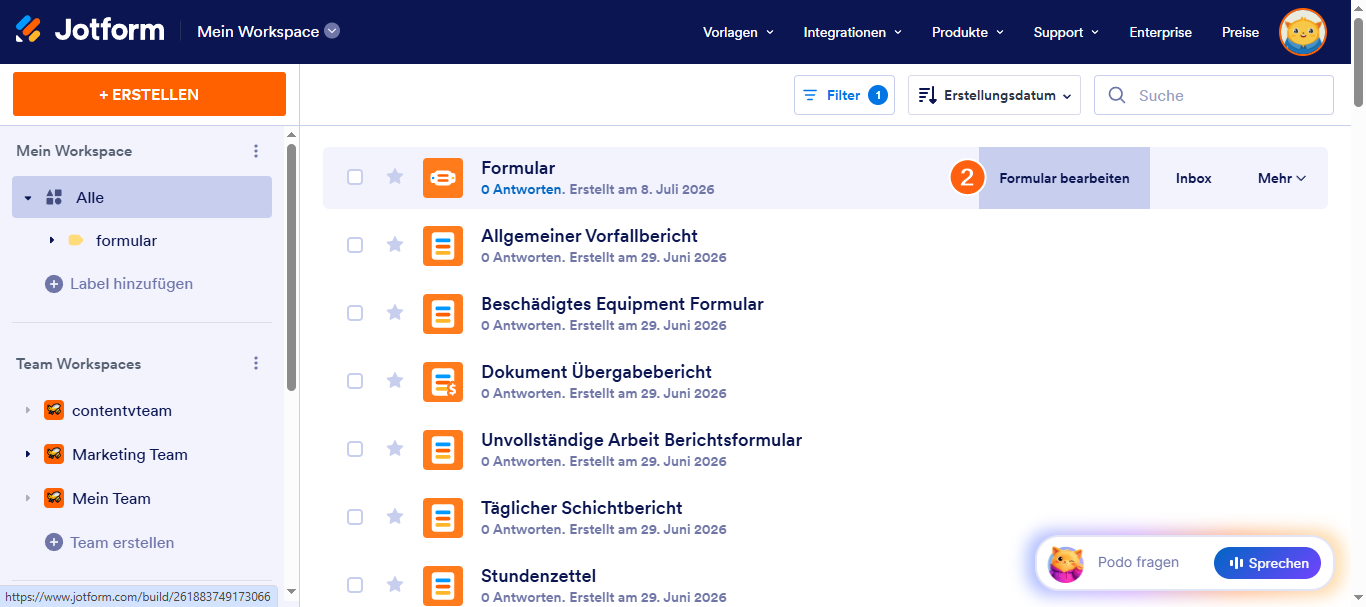Click the Mein Team workspace icon

click(x=54, y=498)
